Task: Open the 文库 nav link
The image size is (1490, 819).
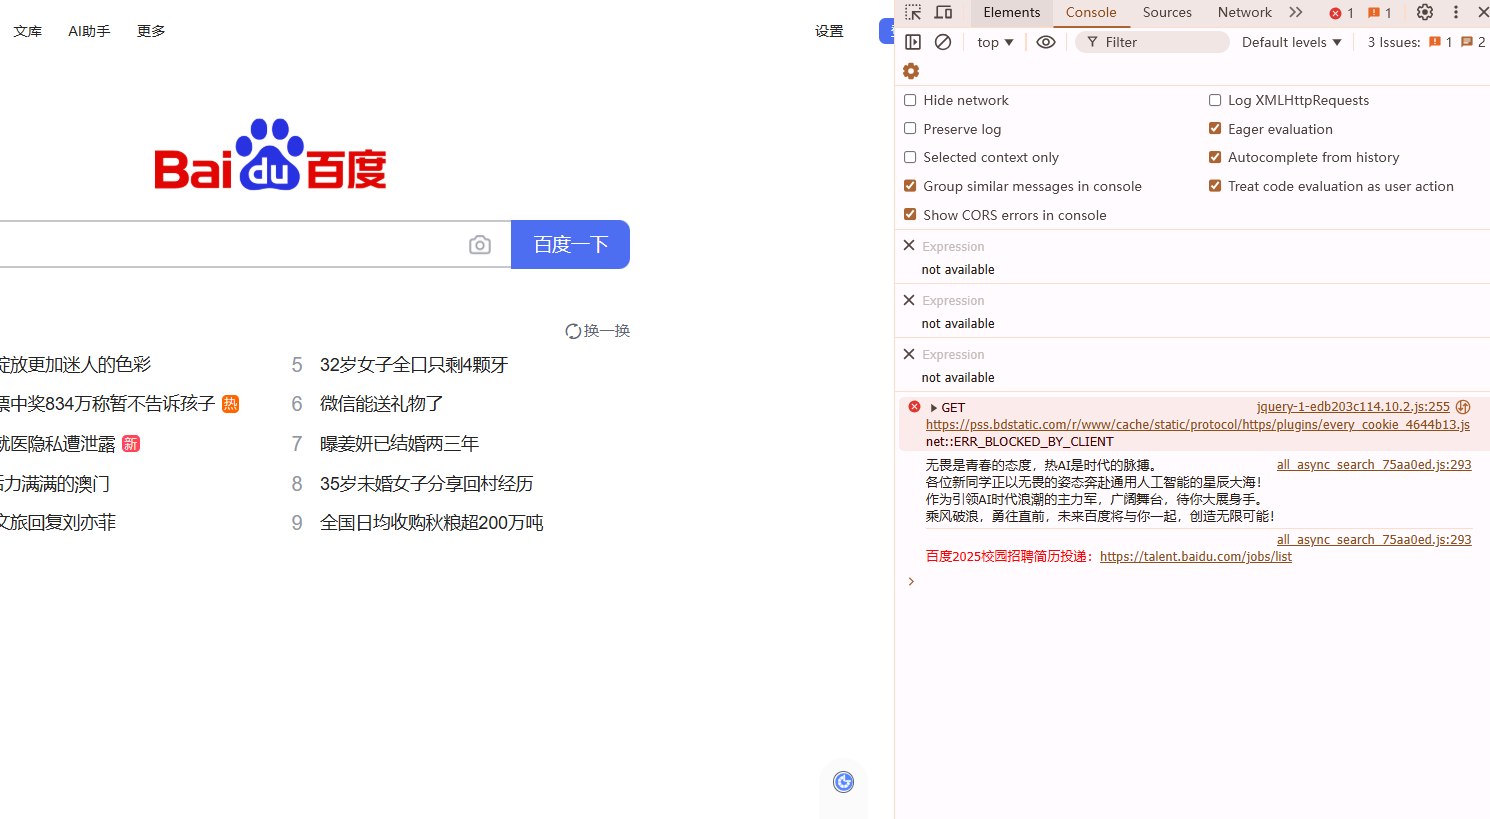Action: pyautogui.click(x=28, y=31)
